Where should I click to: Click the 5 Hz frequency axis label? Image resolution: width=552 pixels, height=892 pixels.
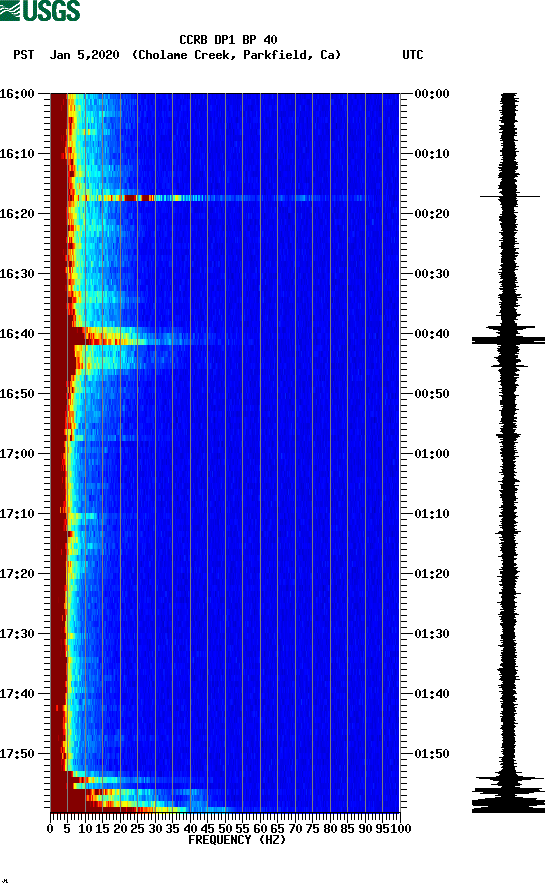(x=67, y=829)
